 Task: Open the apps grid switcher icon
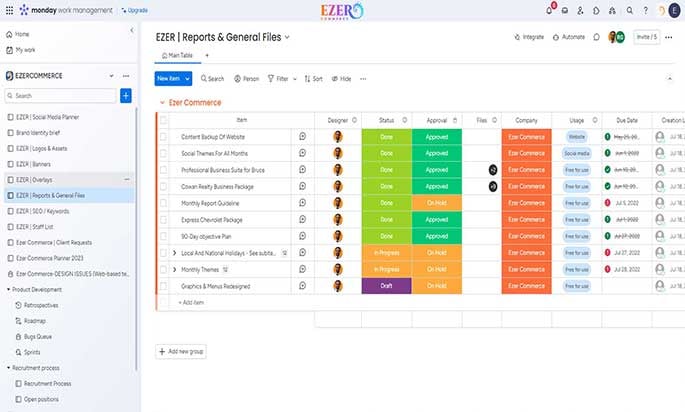9,10
